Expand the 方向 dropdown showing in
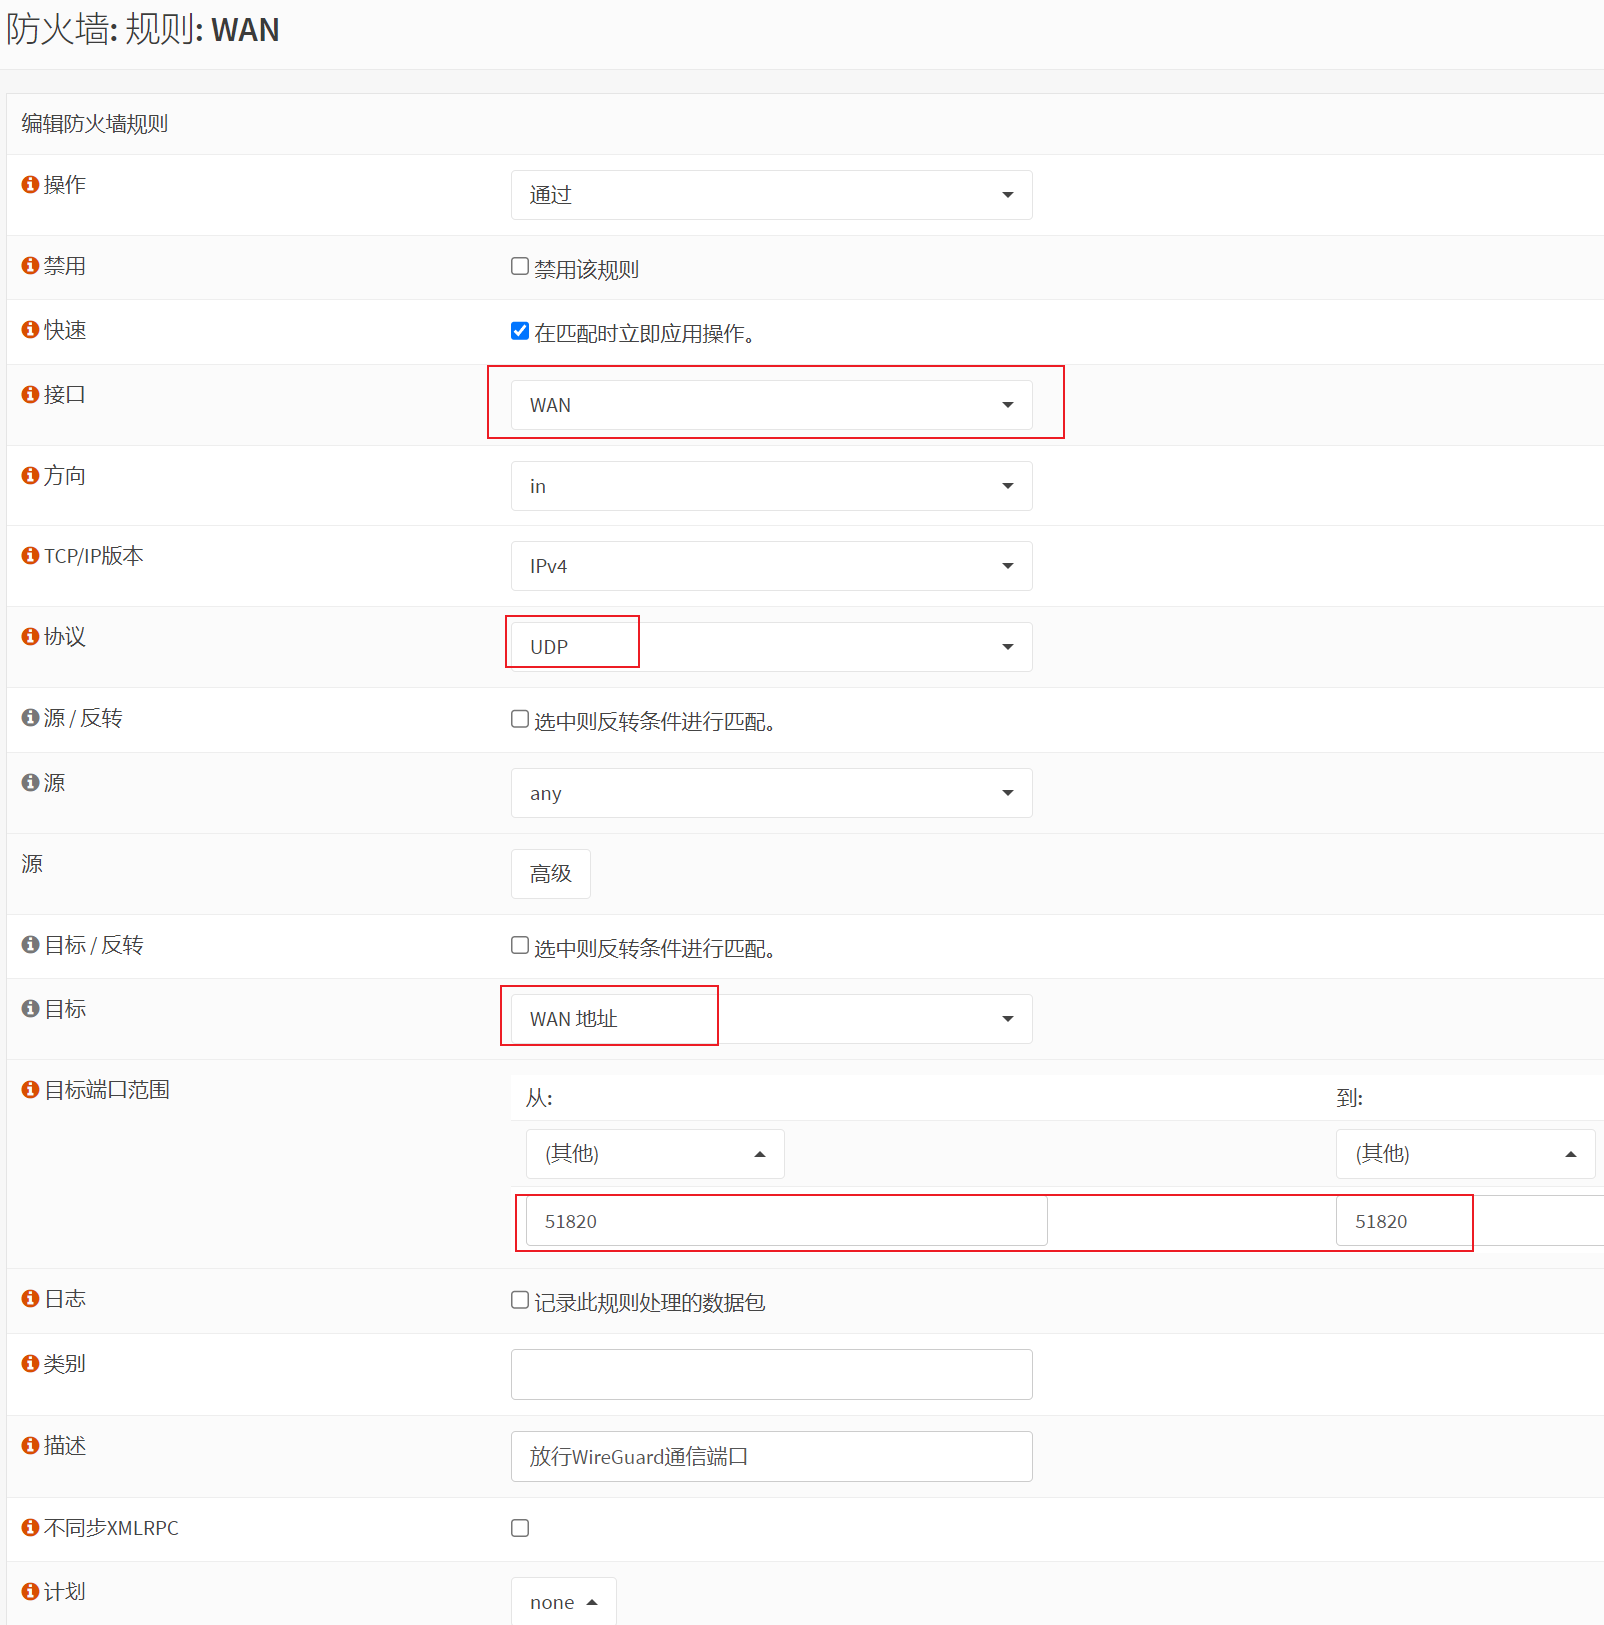 coord(771,486)
